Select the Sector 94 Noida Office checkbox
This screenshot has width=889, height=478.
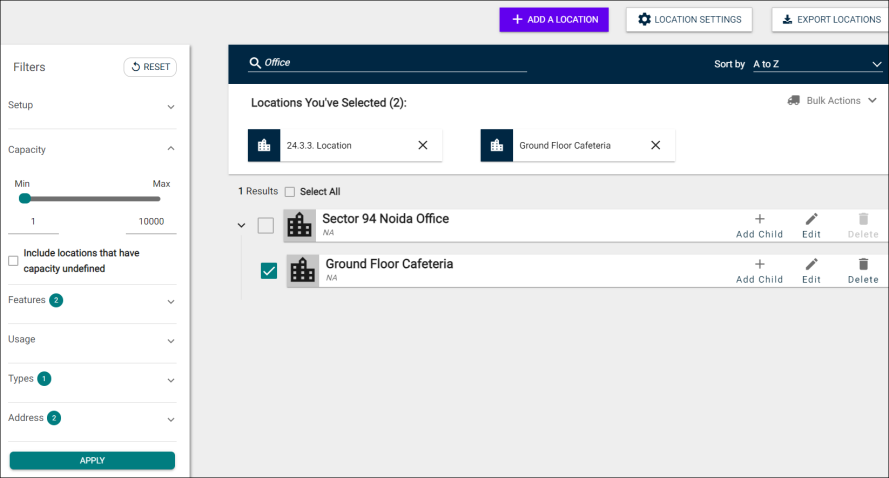265,226
